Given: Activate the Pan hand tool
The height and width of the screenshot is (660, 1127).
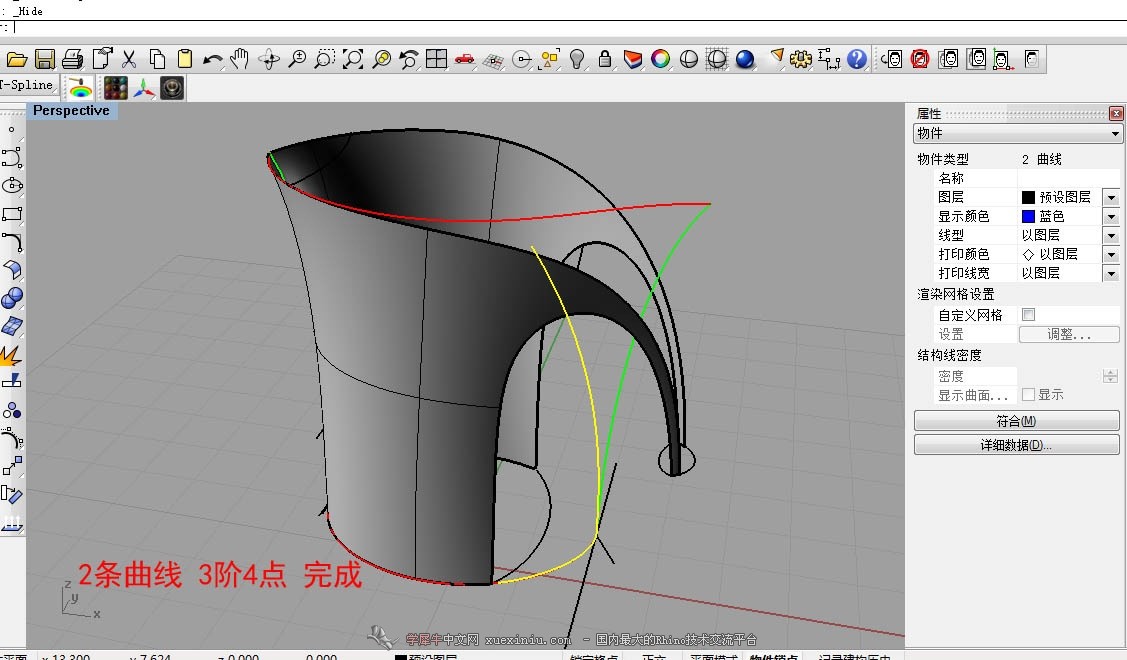Looking at the screenshot, I should [239, 59].
